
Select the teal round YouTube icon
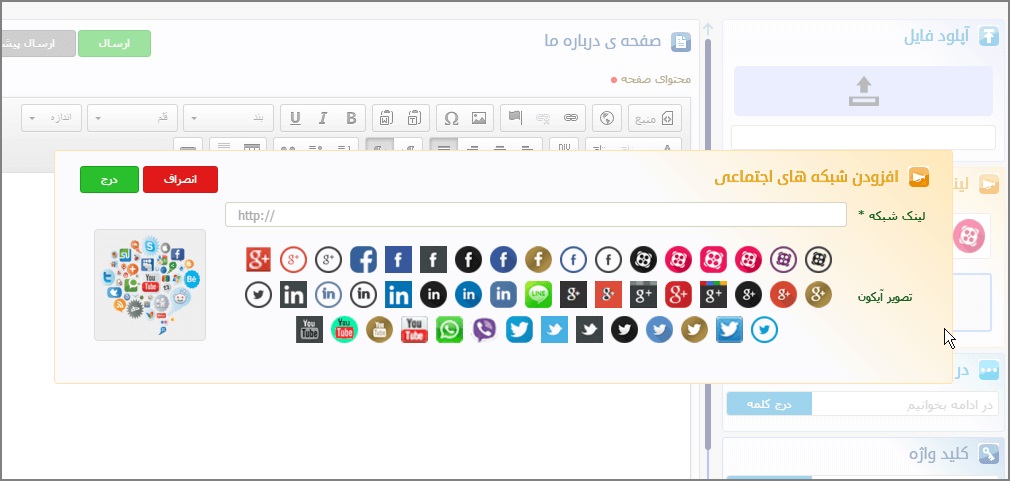click(x=344, y=329)
